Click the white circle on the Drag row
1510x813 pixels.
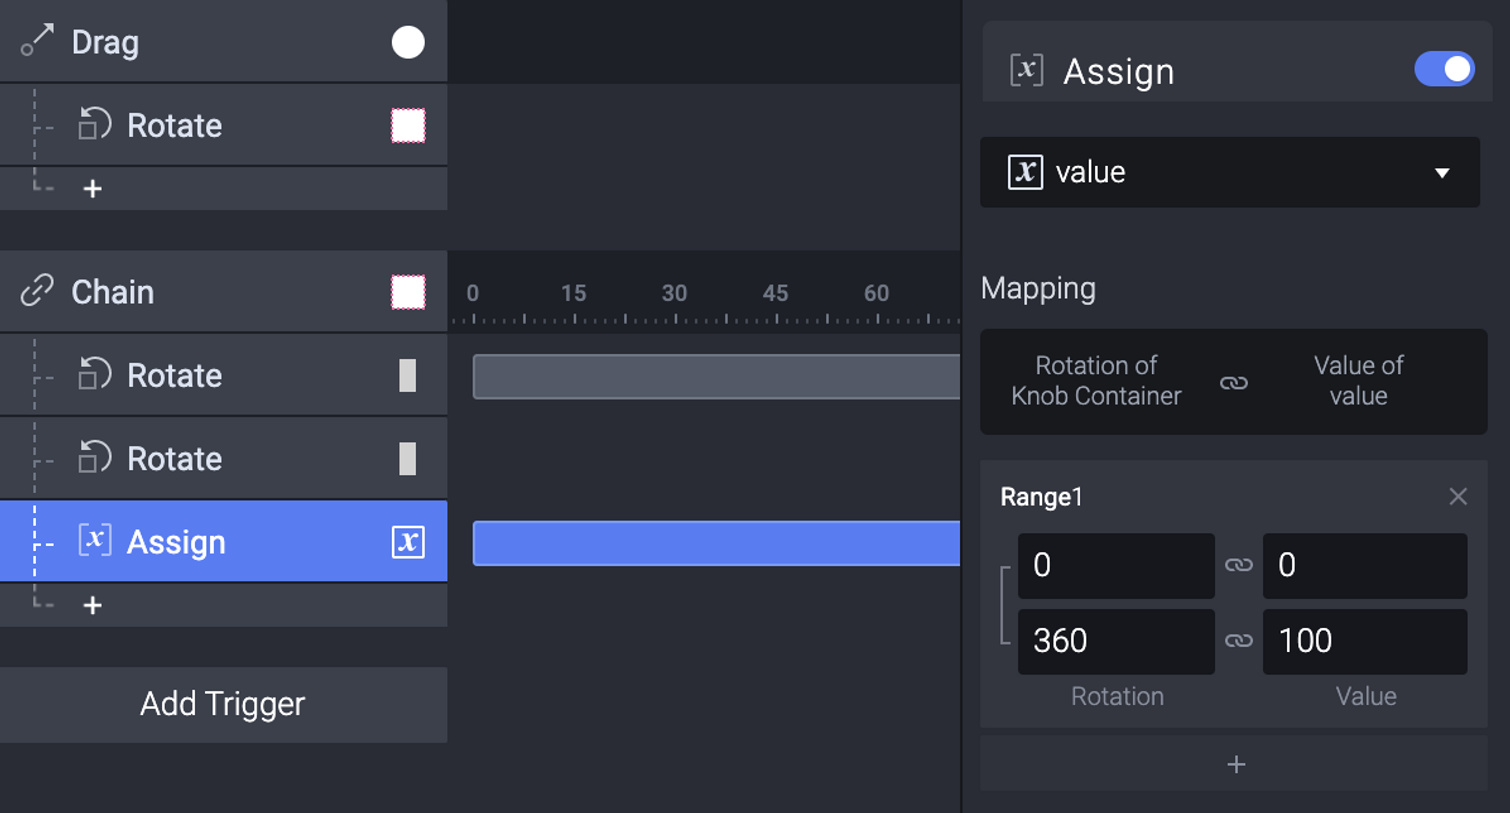click(408, 42)
